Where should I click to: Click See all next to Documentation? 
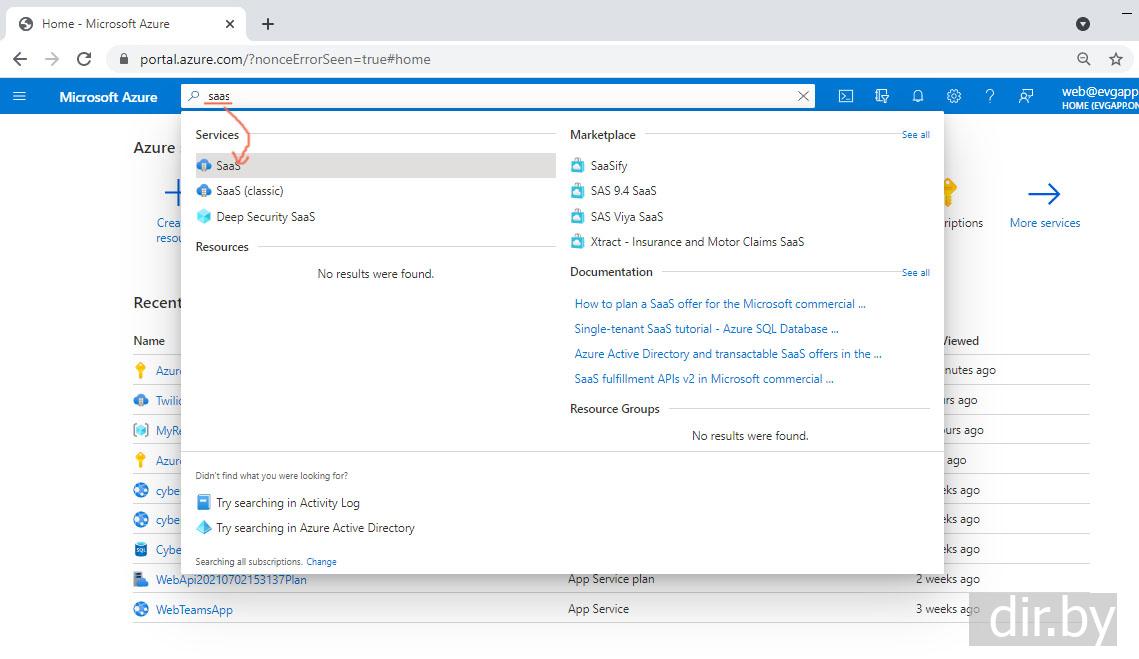(915, 272)
